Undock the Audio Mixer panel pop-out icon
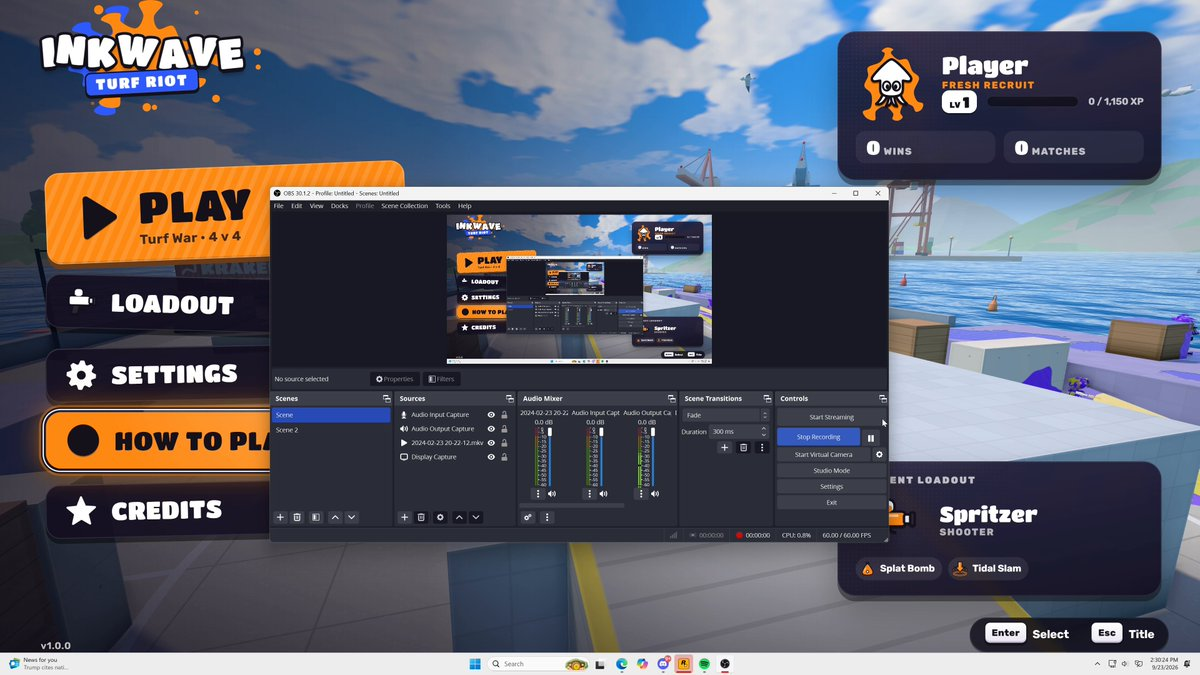1200x675 pixels. pos(671,398)
